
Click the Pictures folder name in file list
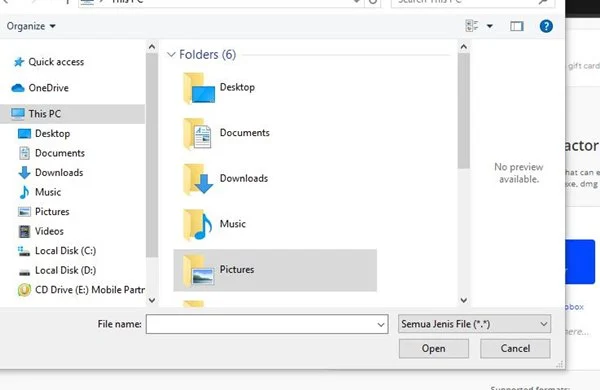click(236, 269)
